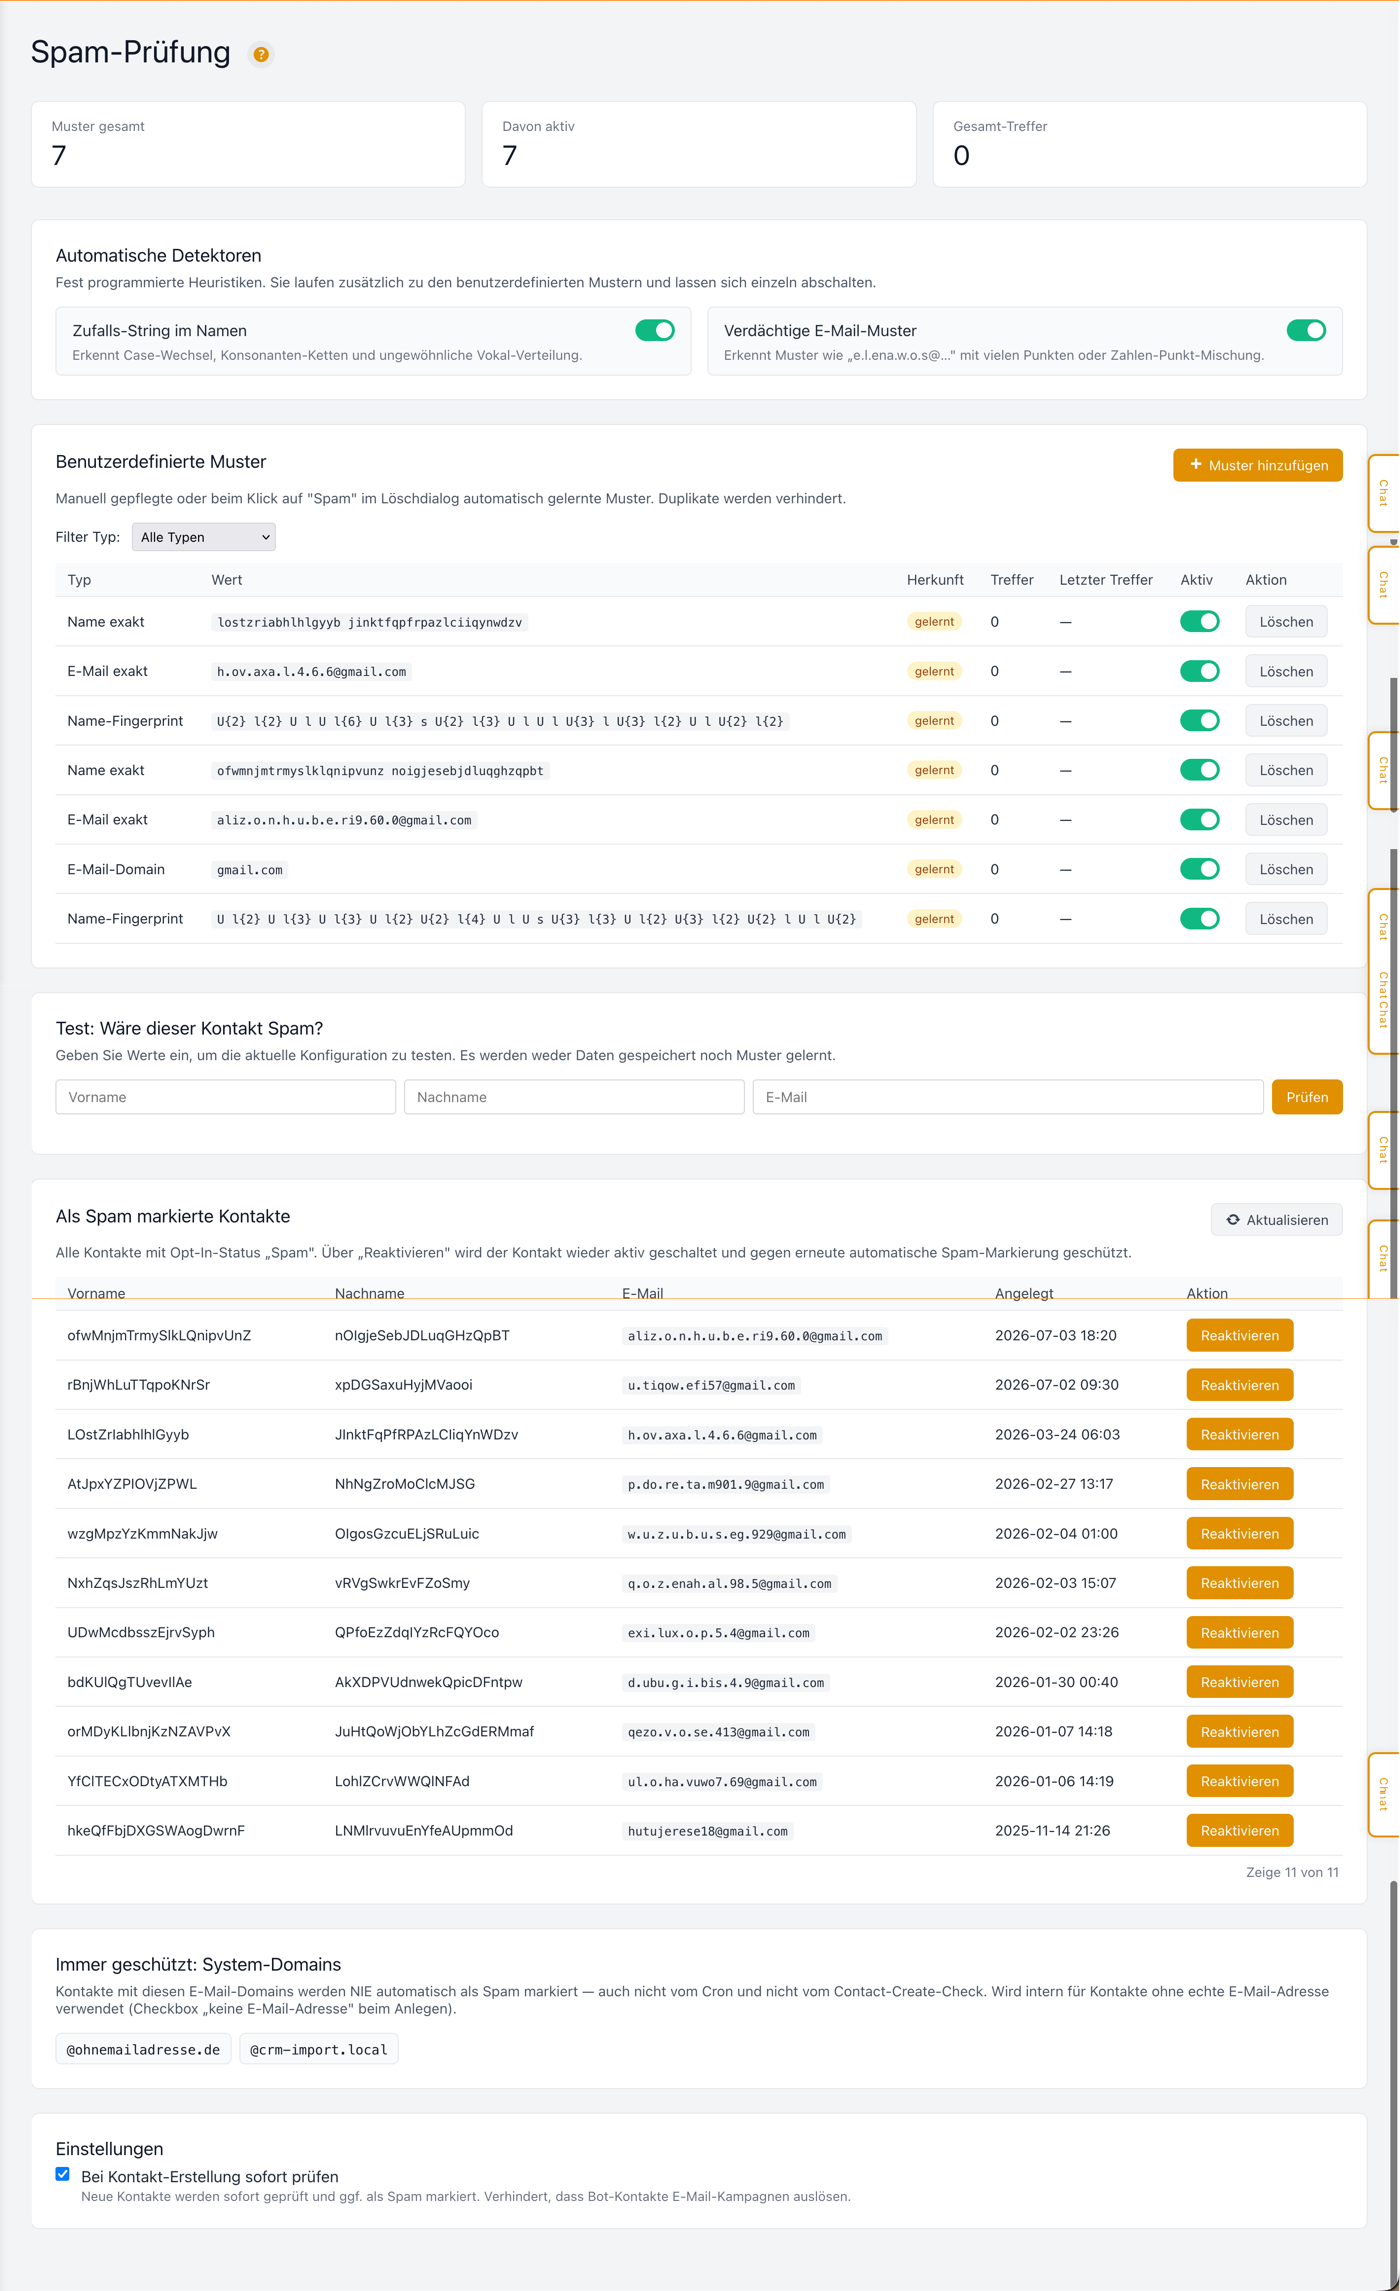Reactivate contact LOstZrIabhlhlGyyb
This screenshot has width=1400, height=2291.
point(1239,1434)
